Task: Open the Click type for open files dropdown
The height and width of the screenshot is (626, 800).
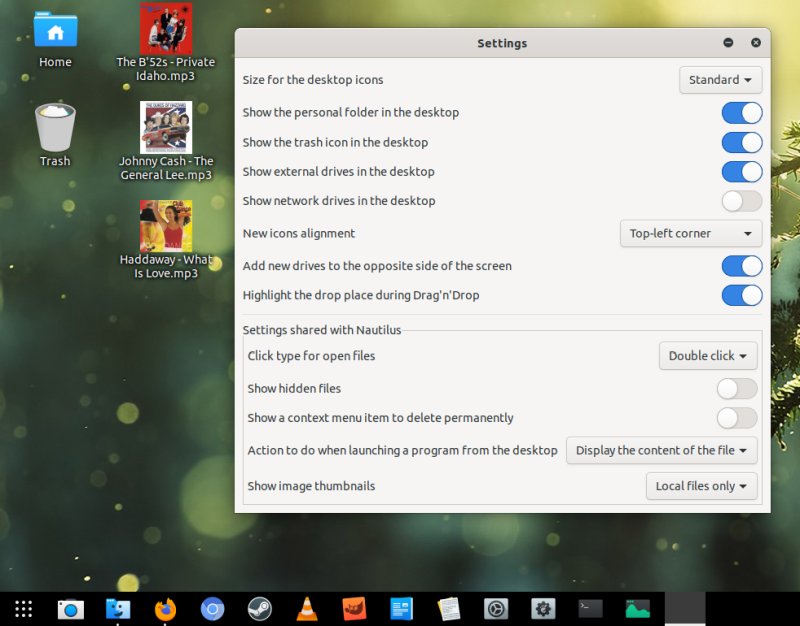Action: [708, 355]
